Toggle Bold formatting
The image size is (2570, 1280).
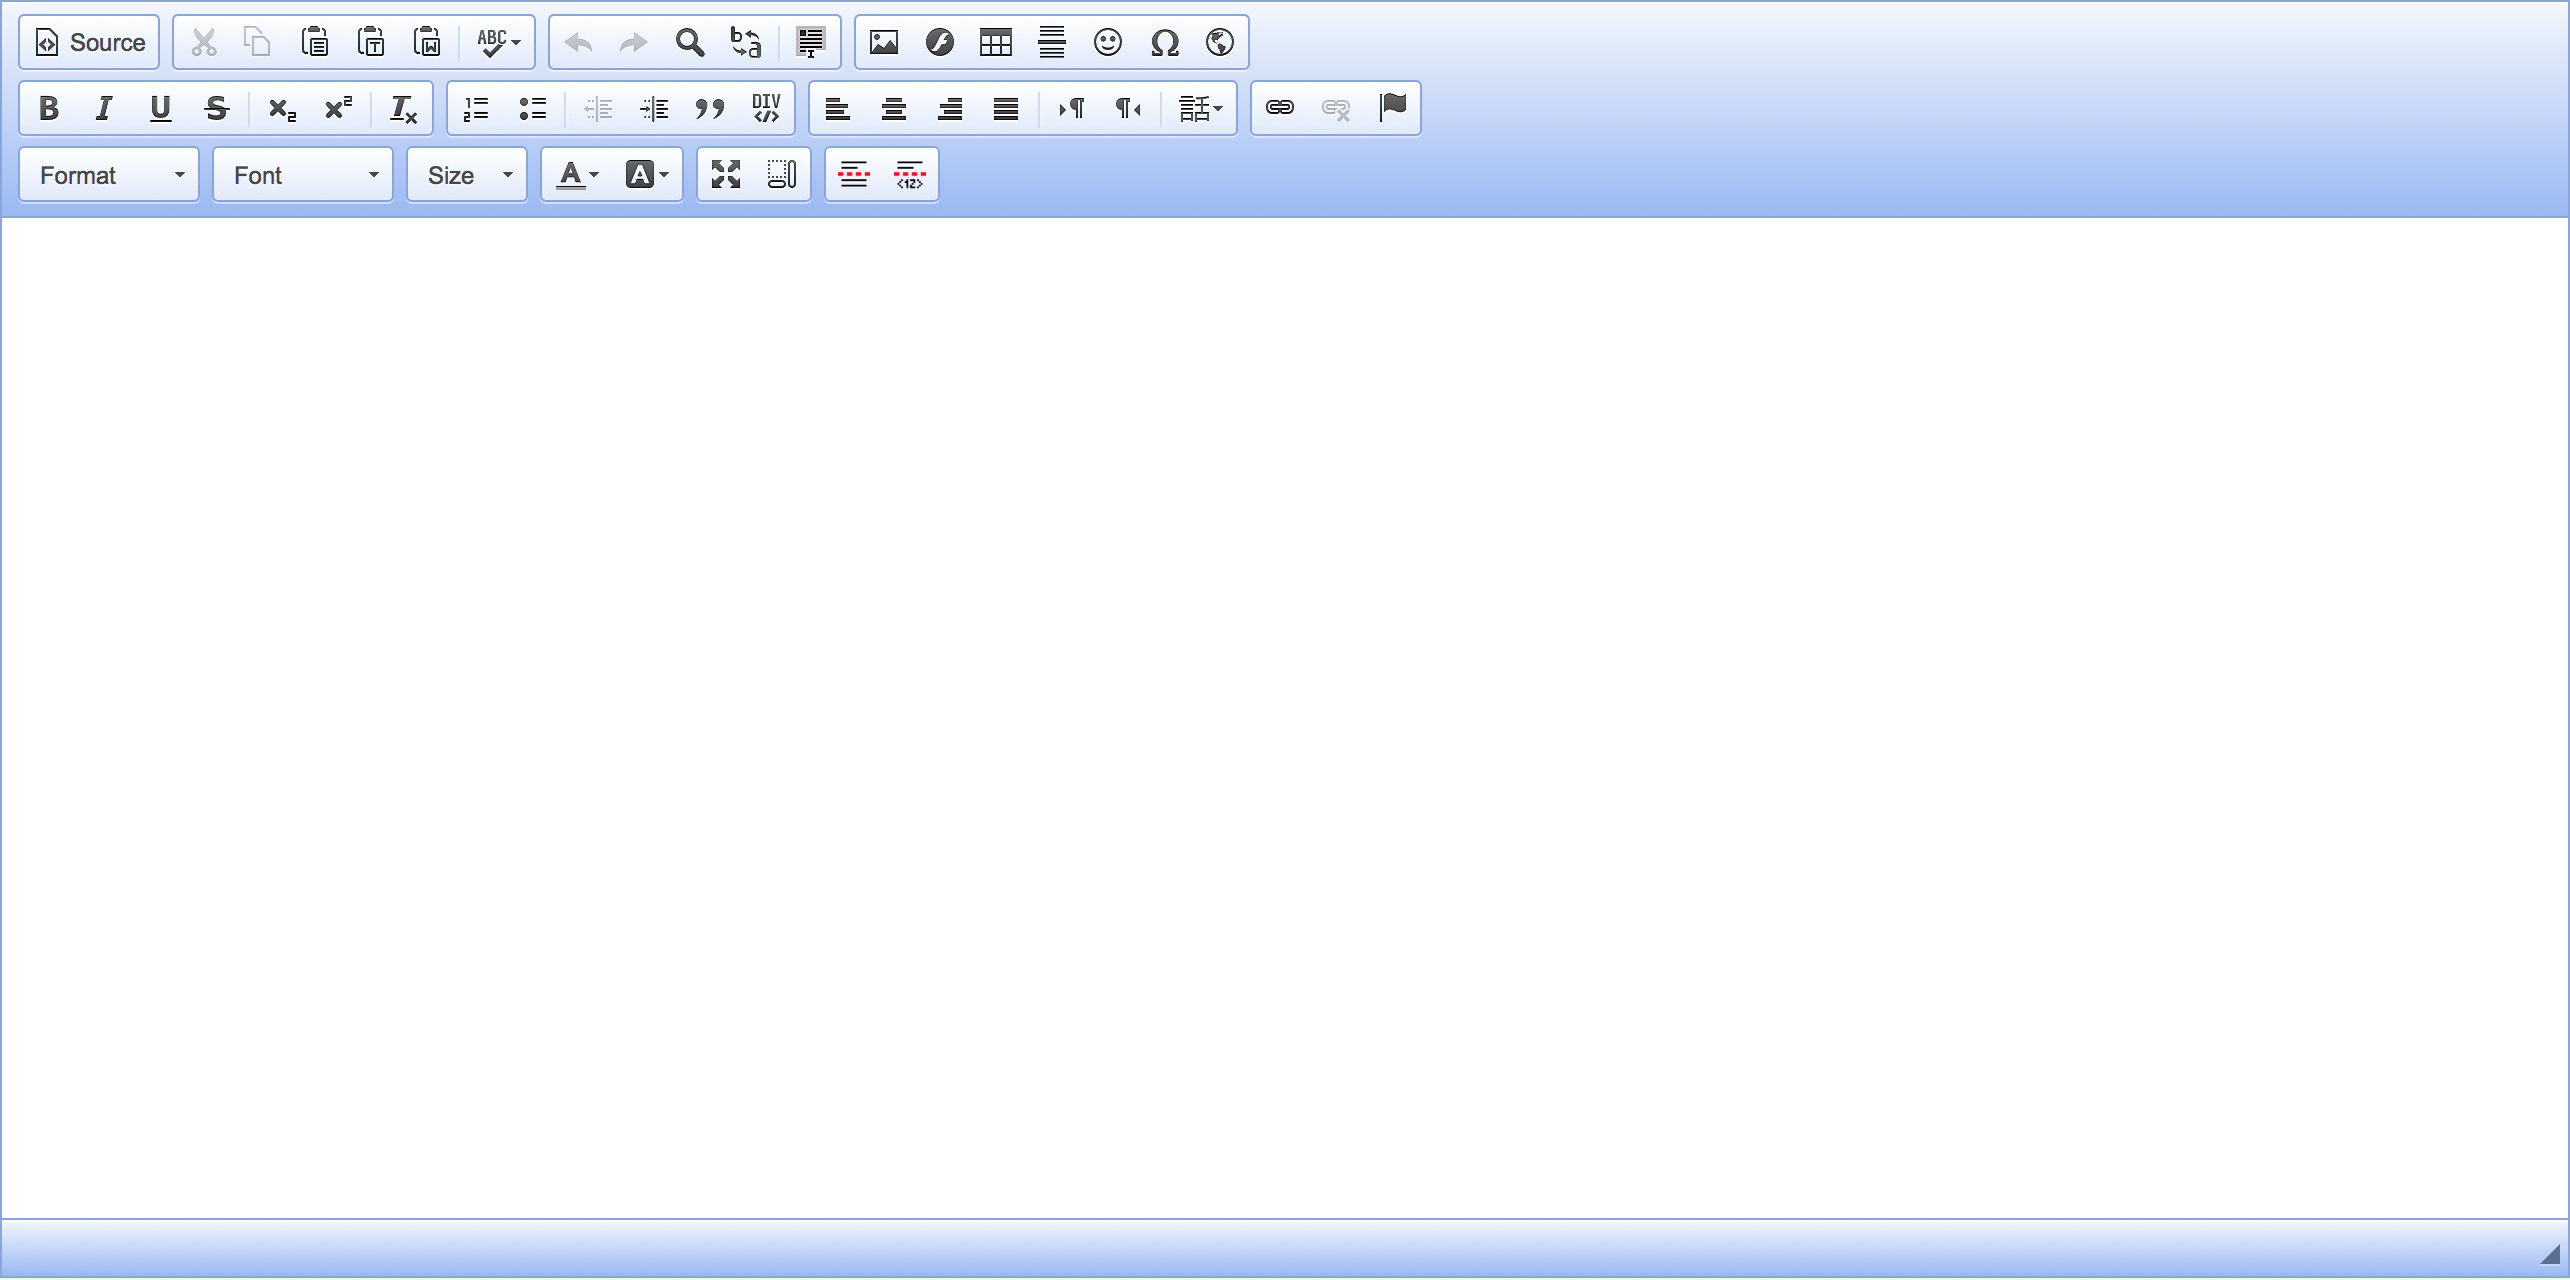coord(48,108)
